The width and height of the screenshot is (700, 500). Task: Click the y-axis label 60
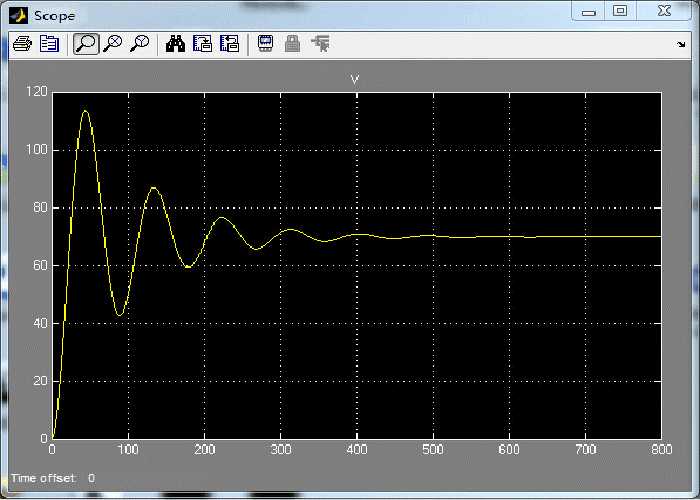pos(40,266)
